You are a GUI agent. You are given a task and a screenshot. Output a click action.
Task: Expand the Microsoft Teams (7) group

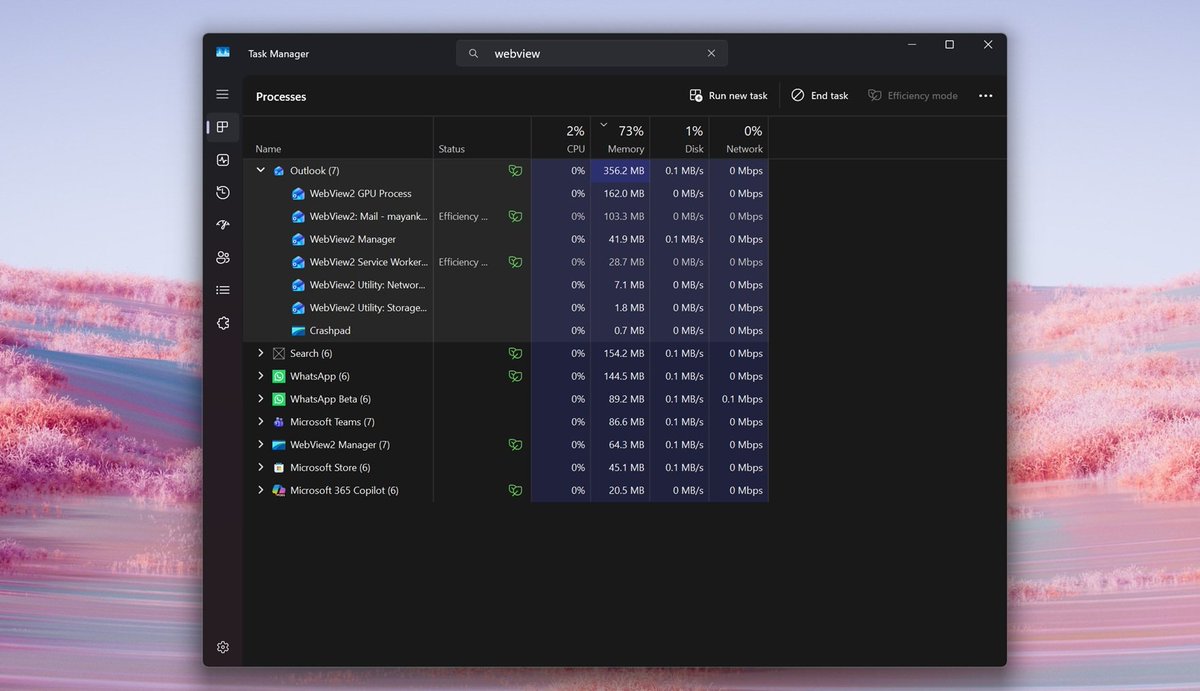[x=261, y=422]
